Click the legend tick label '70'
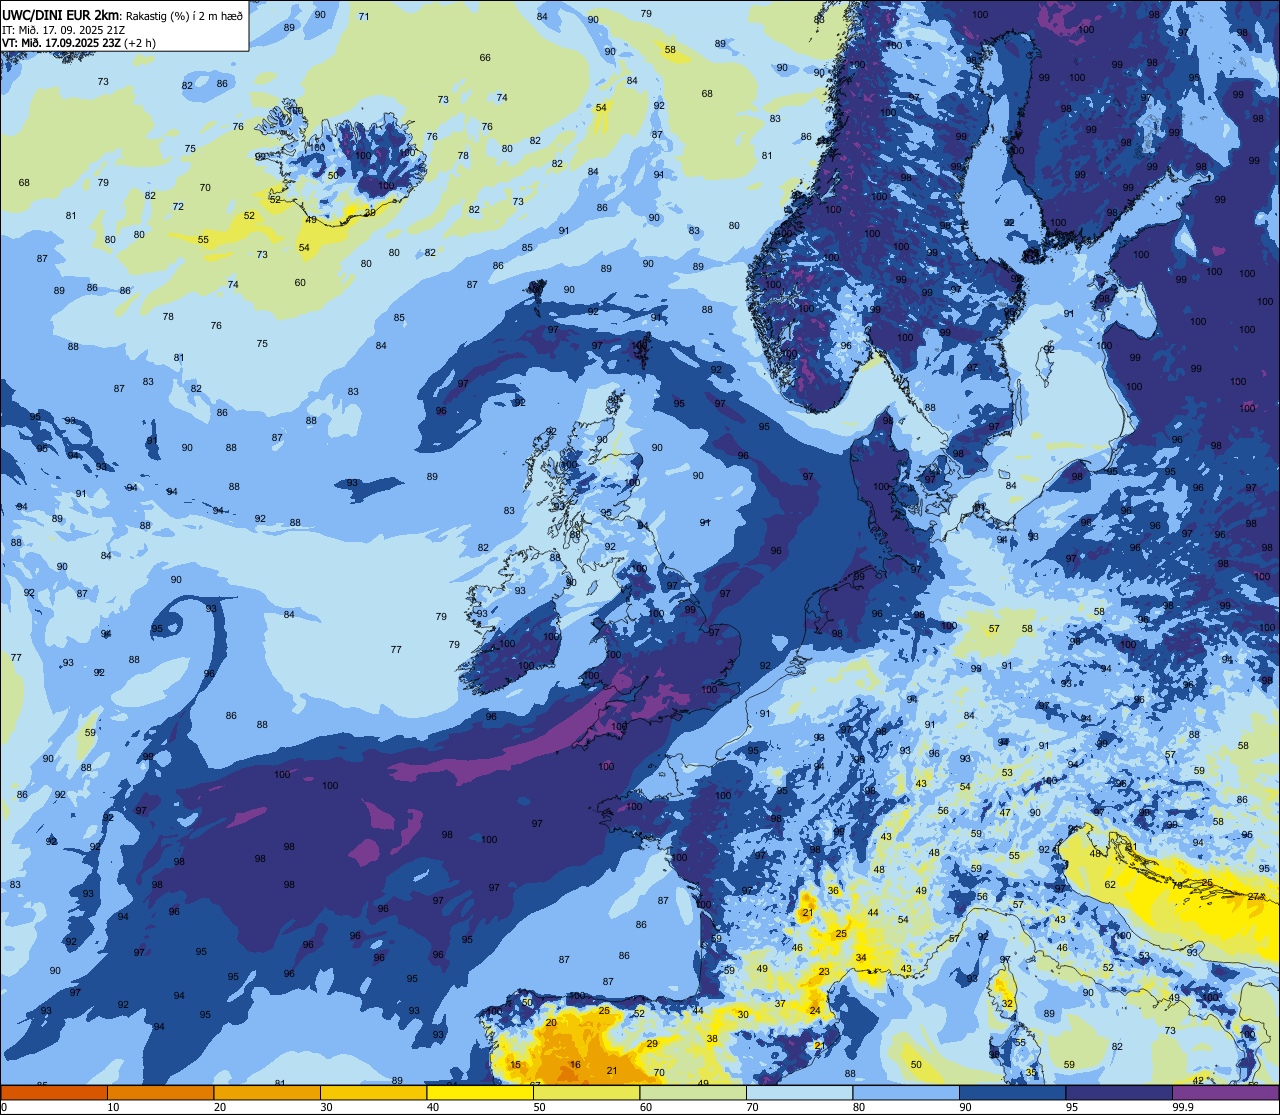 752,1107
